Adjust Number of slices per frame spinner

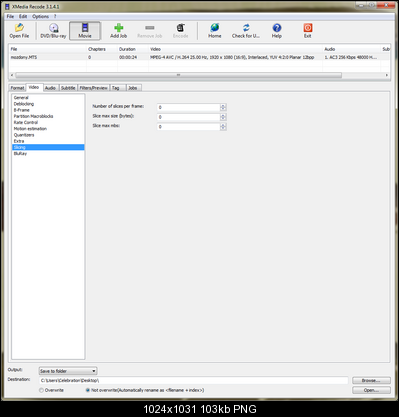pos(223,107)
